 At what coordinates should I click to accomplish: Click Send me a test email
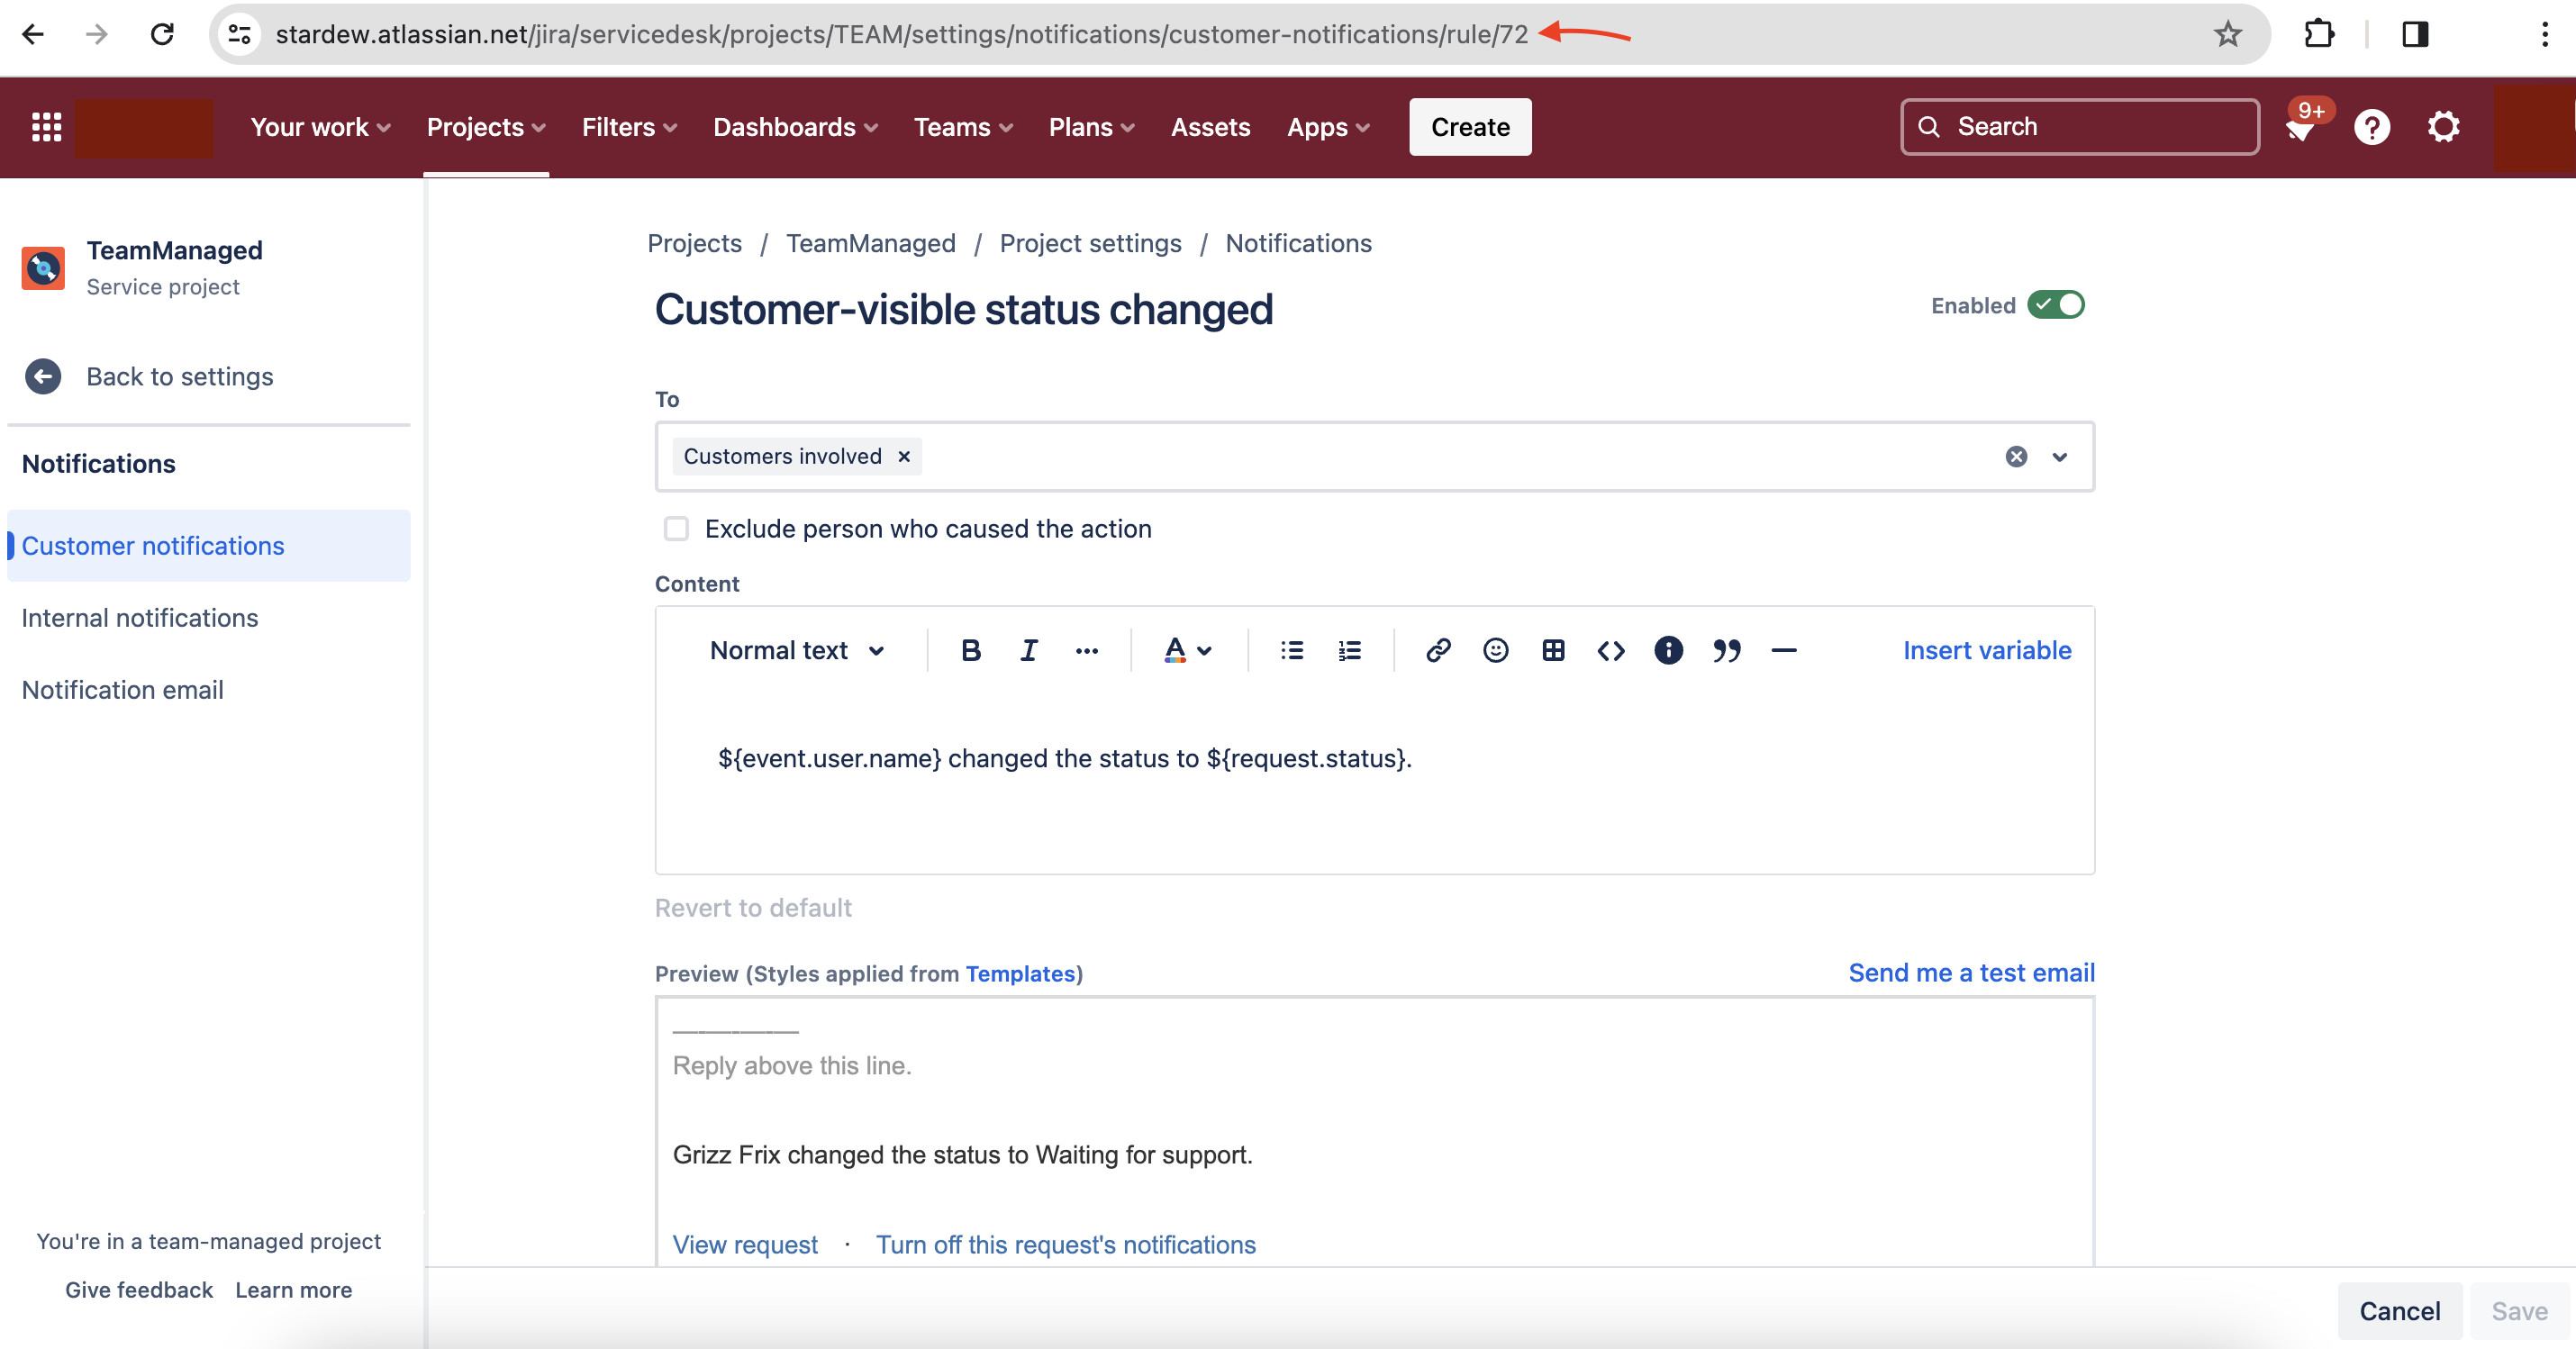point(1970,972)
